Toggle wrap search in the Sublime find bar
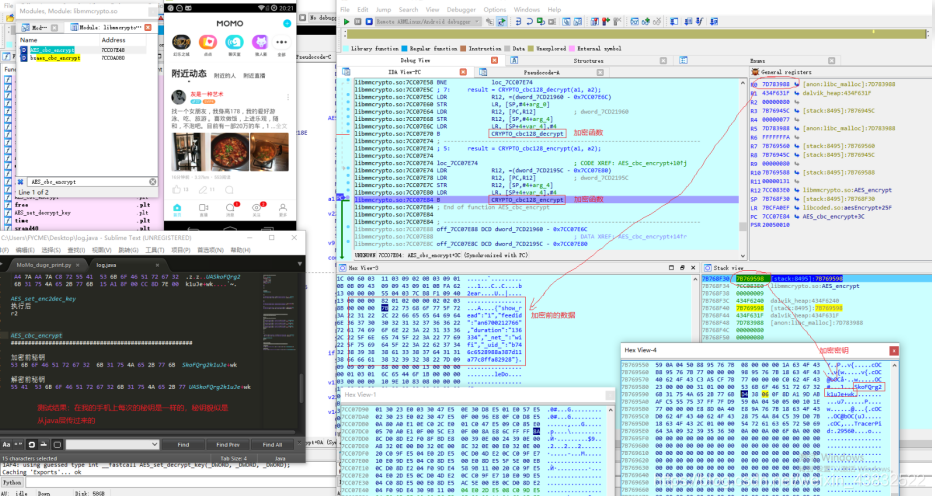This screenshot has width=935, height=499. click(x=32, y=445)
